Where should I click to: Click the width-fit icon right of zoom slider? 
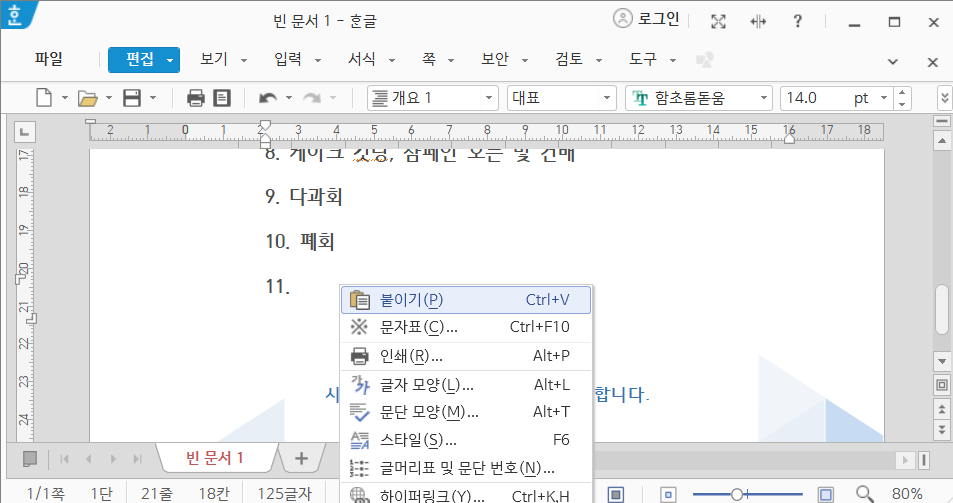point(825,494)
